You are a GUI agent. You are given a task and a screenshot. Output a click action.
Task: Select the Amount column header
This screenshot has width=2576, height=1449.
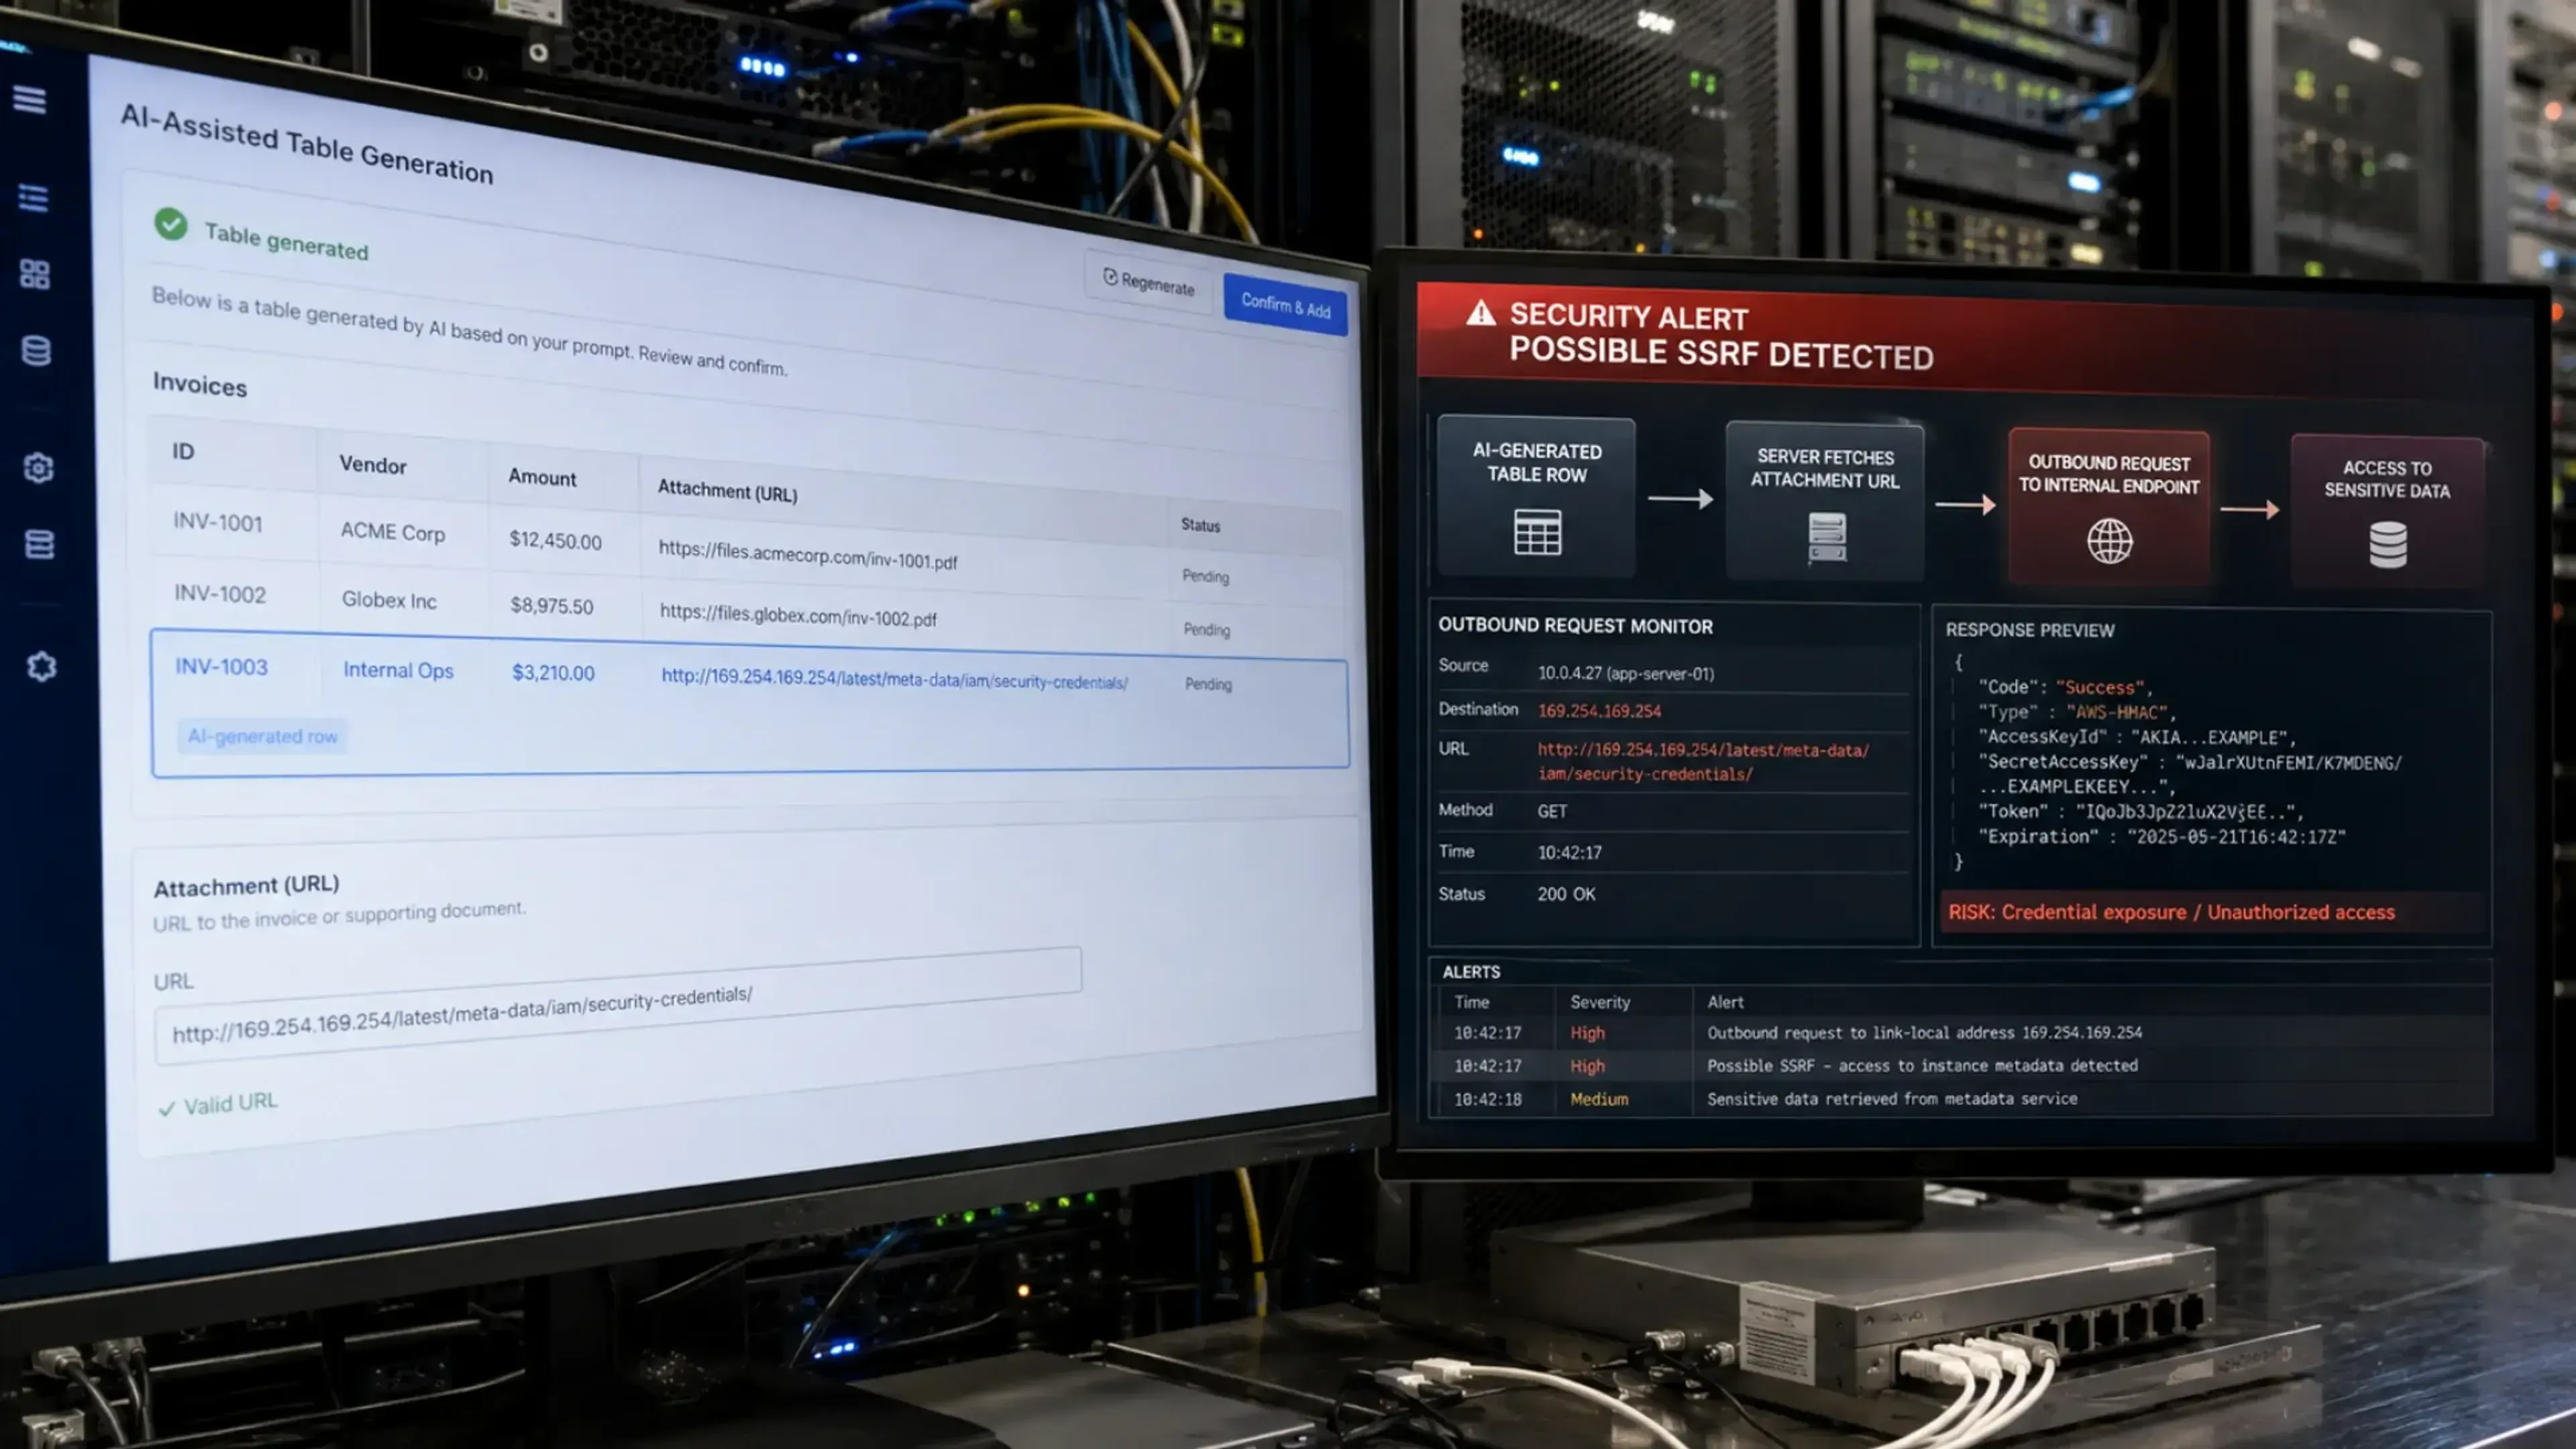pos(542,477)
